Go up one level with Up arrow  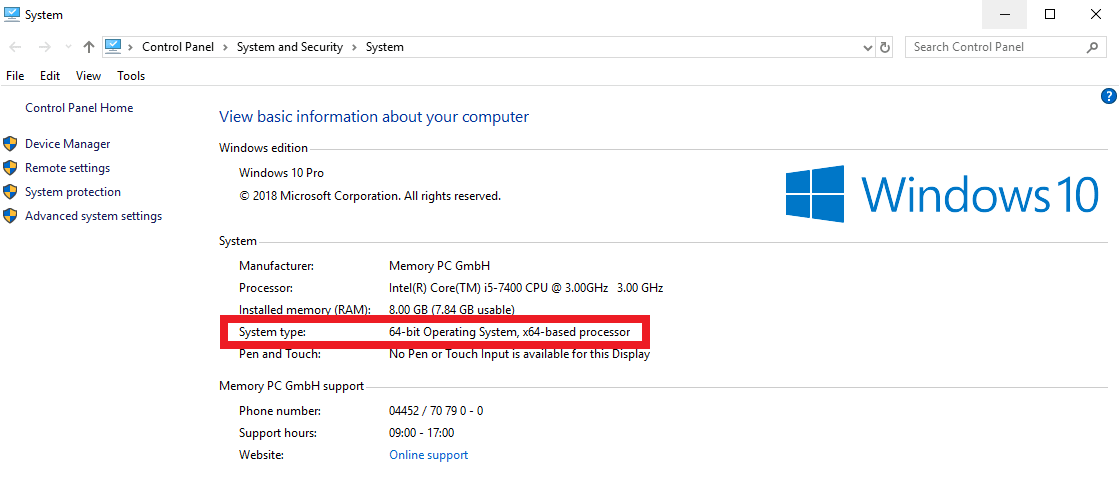click(88, 47)
